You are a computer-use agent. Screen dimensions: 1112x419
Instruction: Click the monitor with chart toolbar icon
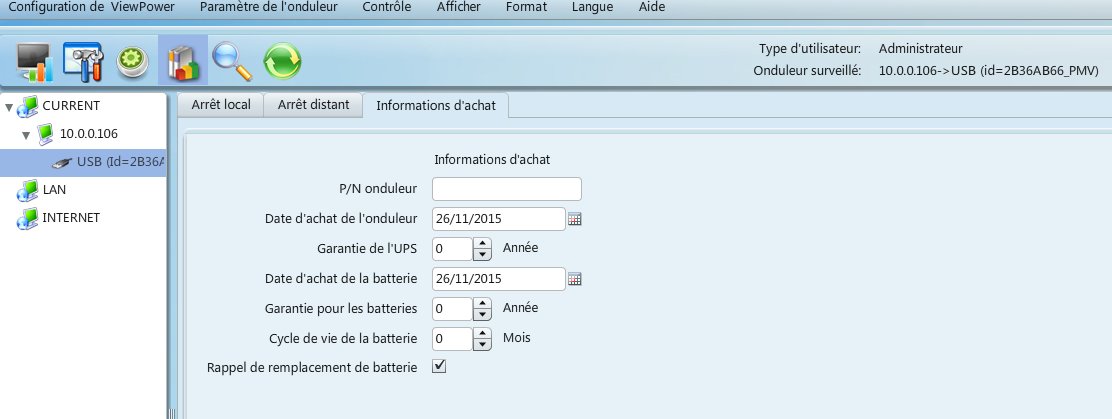pos(35,61)
